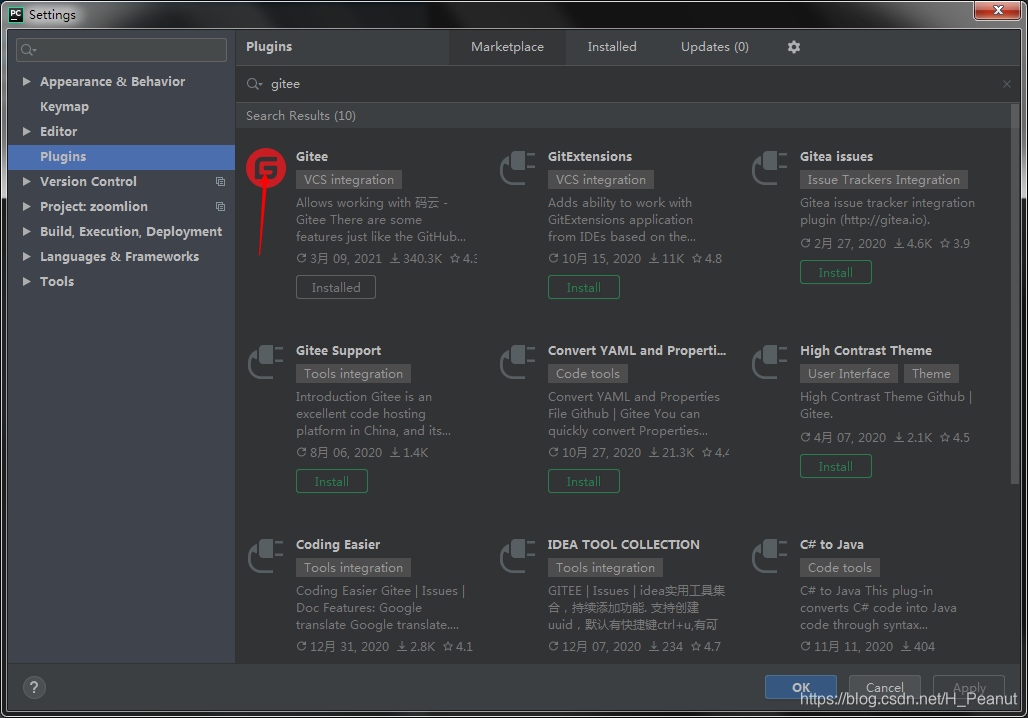1028x718 pixels.
Task: Switch to the Installed tab
Action: click(x=612, y=47)
